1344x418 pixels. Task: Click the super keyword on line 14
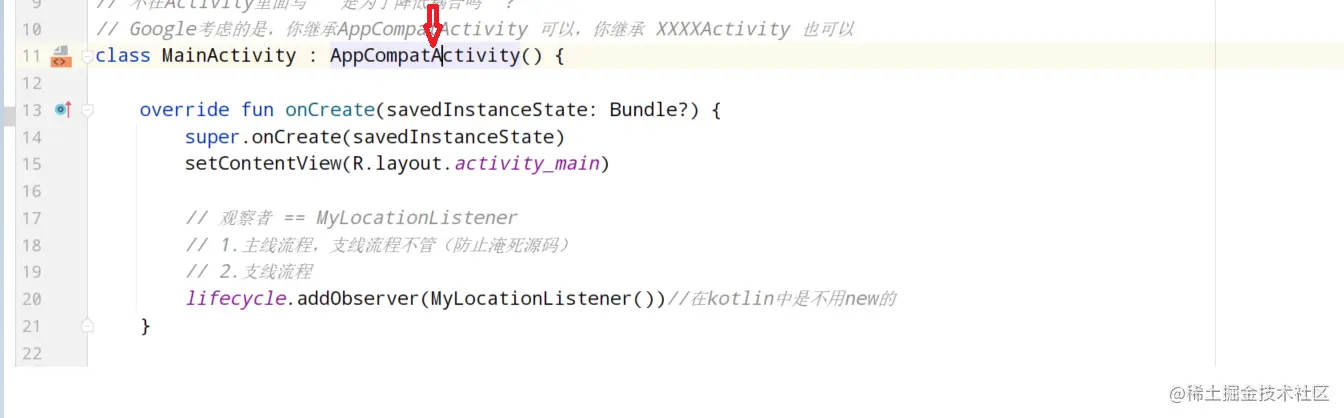[212, 137]
